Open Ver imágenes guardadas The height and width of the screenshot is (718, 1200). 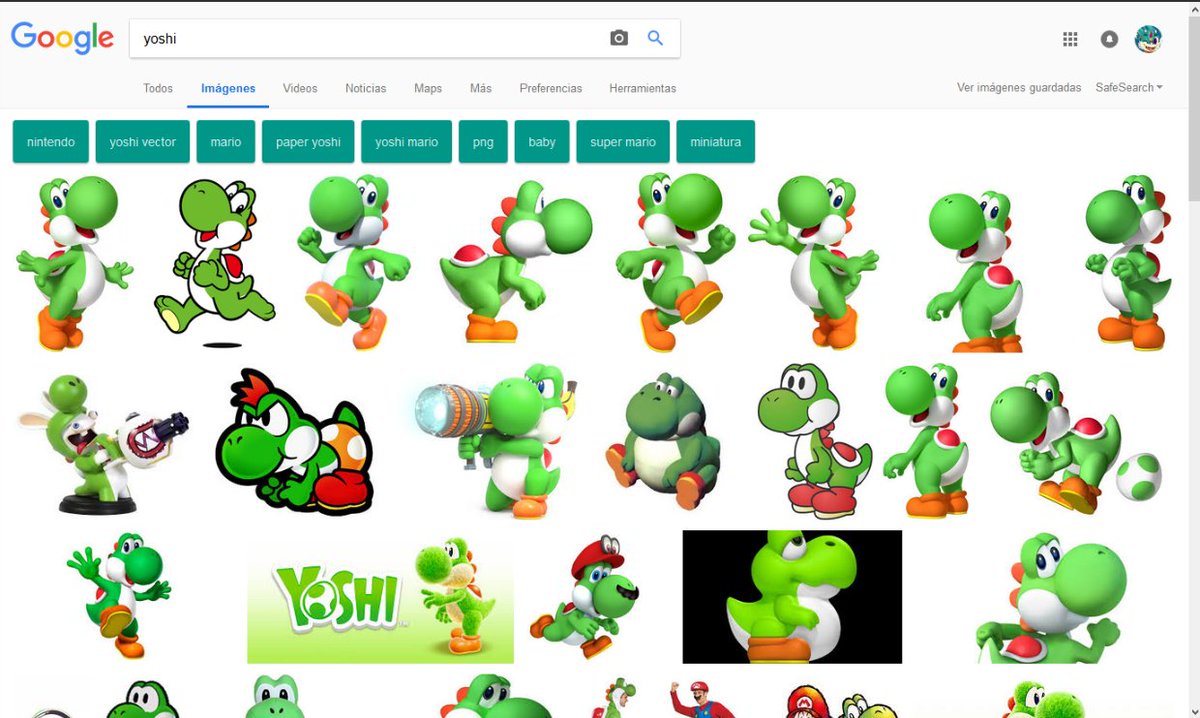click(1018, 87)
